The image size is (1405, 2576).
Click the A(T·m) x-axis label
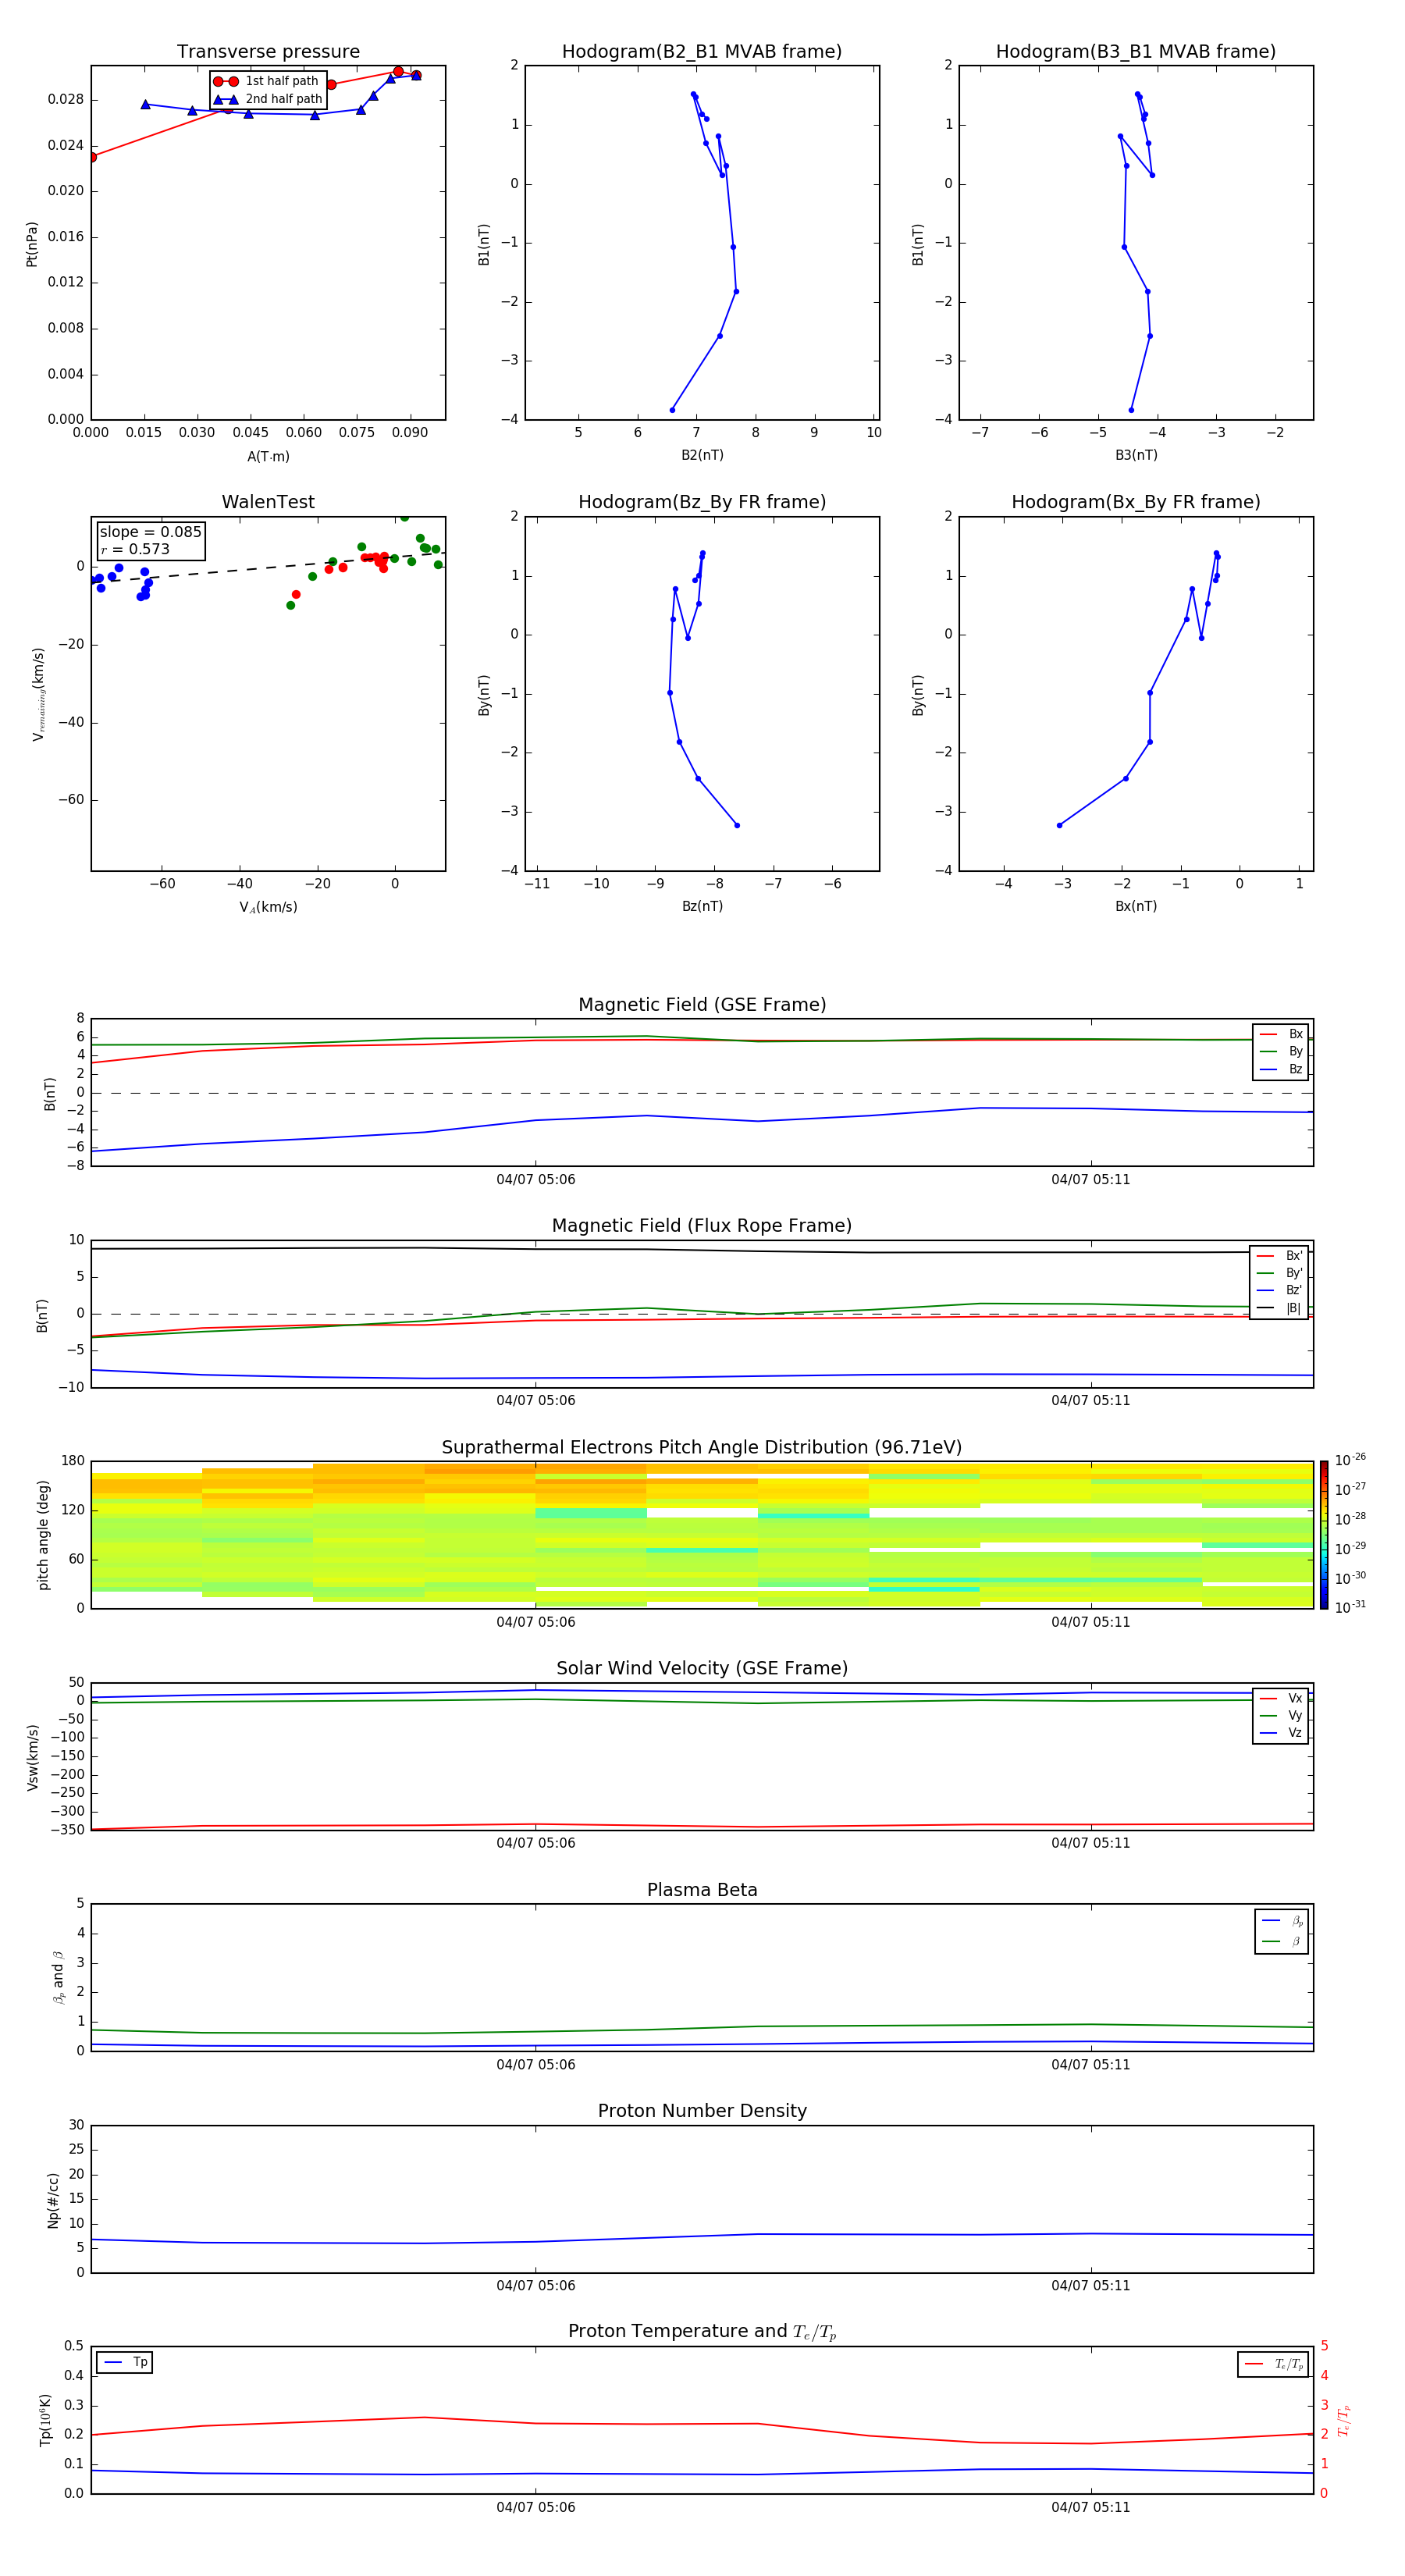coord(268,456)
